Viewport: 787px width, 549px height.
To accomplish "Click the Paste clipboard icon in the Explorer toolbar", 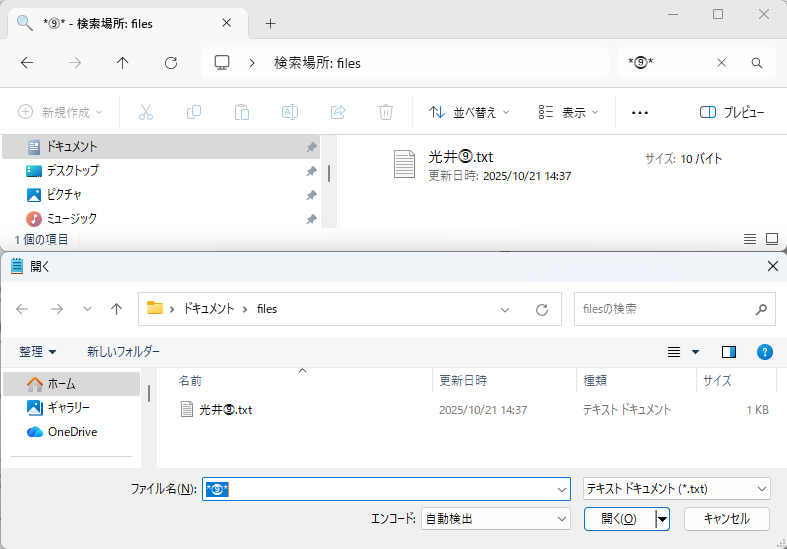I will click(242, 112).
